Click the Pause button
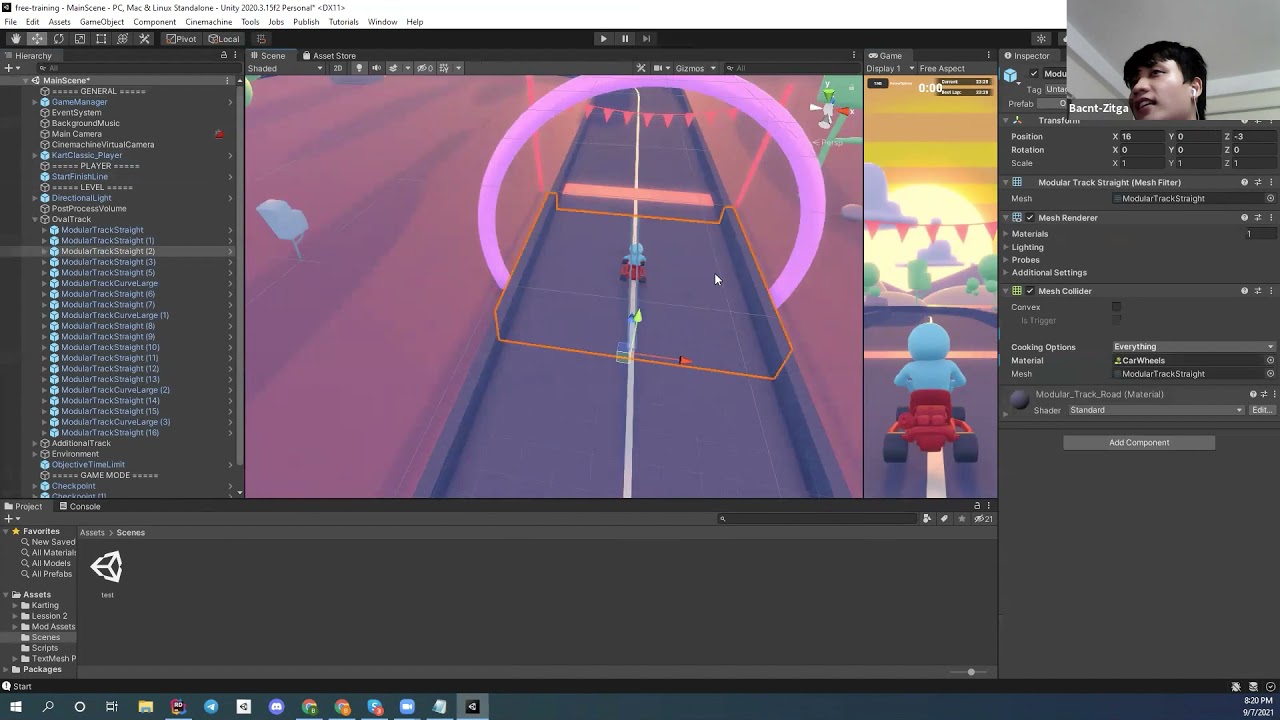Image resolution: width=1280 pixels, height=720 pixels. [625, 39]
